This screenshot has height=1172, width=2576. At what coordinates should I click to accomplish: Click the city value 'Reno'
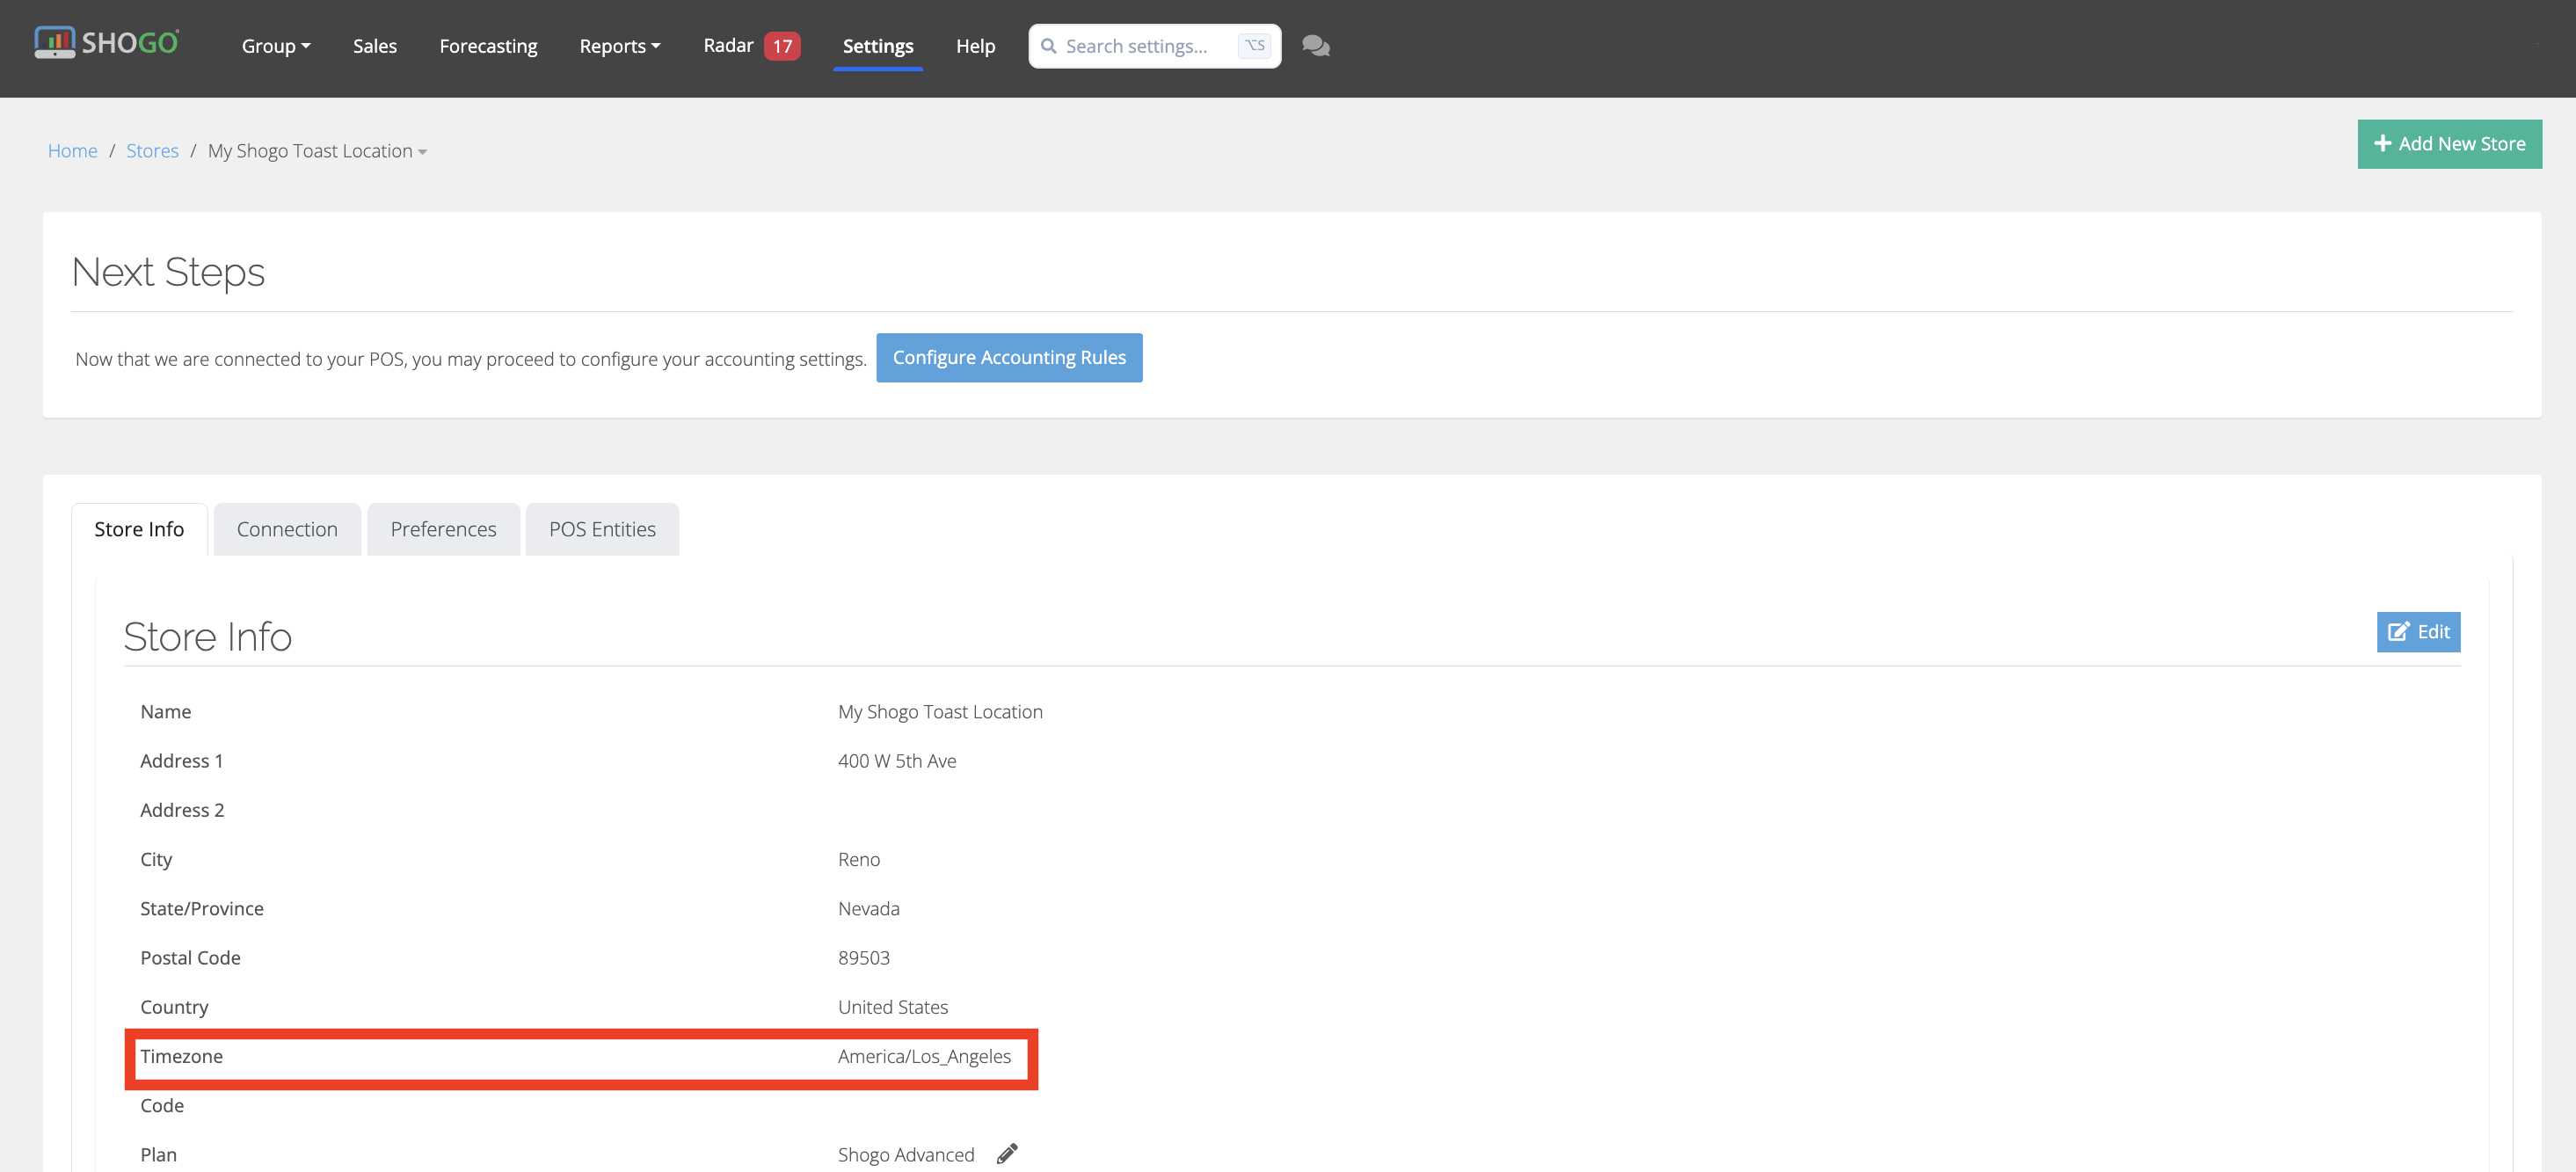(859, 860)
